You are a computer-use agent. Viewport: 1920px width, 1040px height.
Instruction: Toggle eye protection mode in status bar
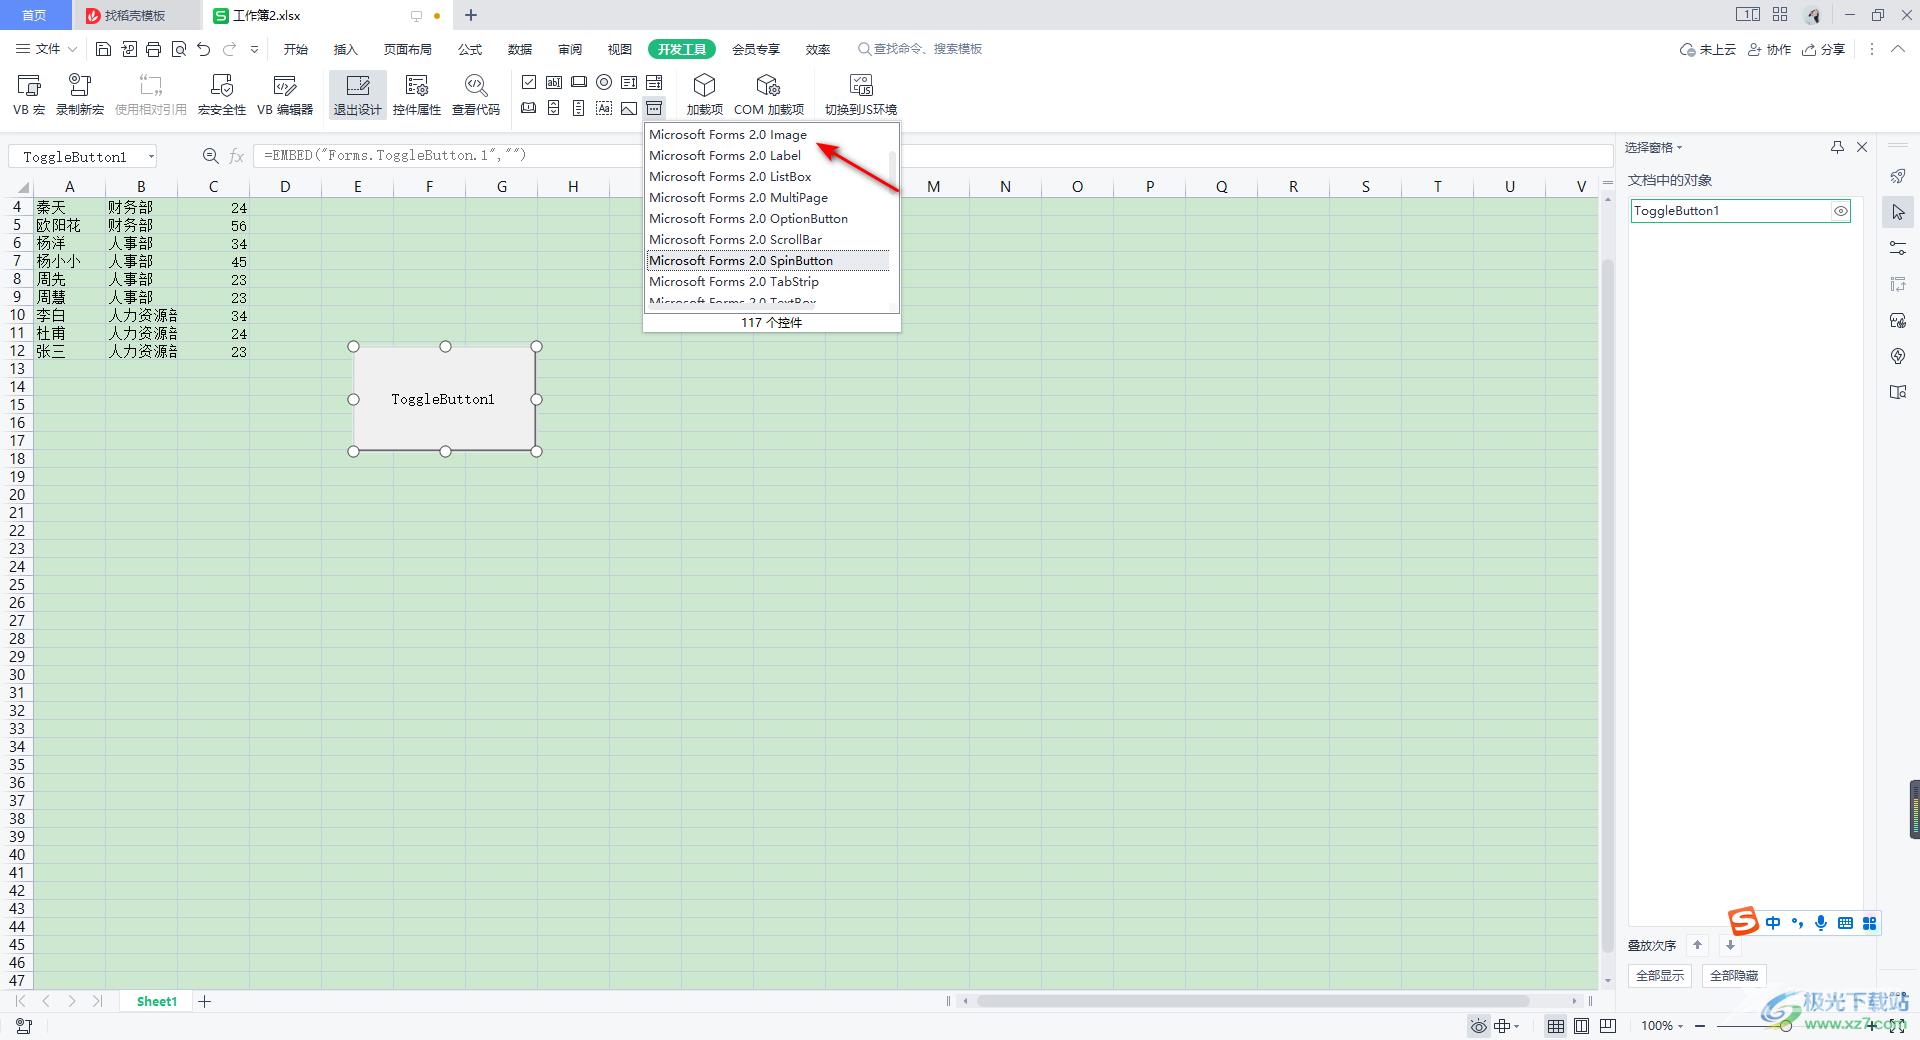[1478, 1026]
